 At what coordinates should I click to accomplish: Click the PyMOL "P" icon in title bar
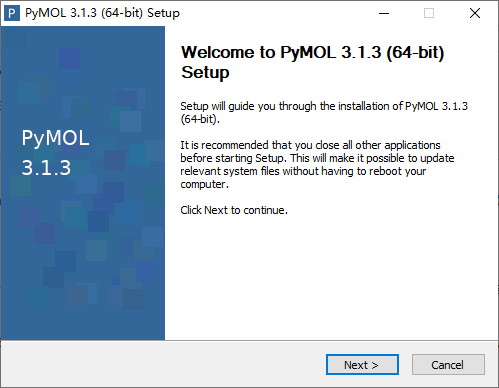tap(12, 13)
